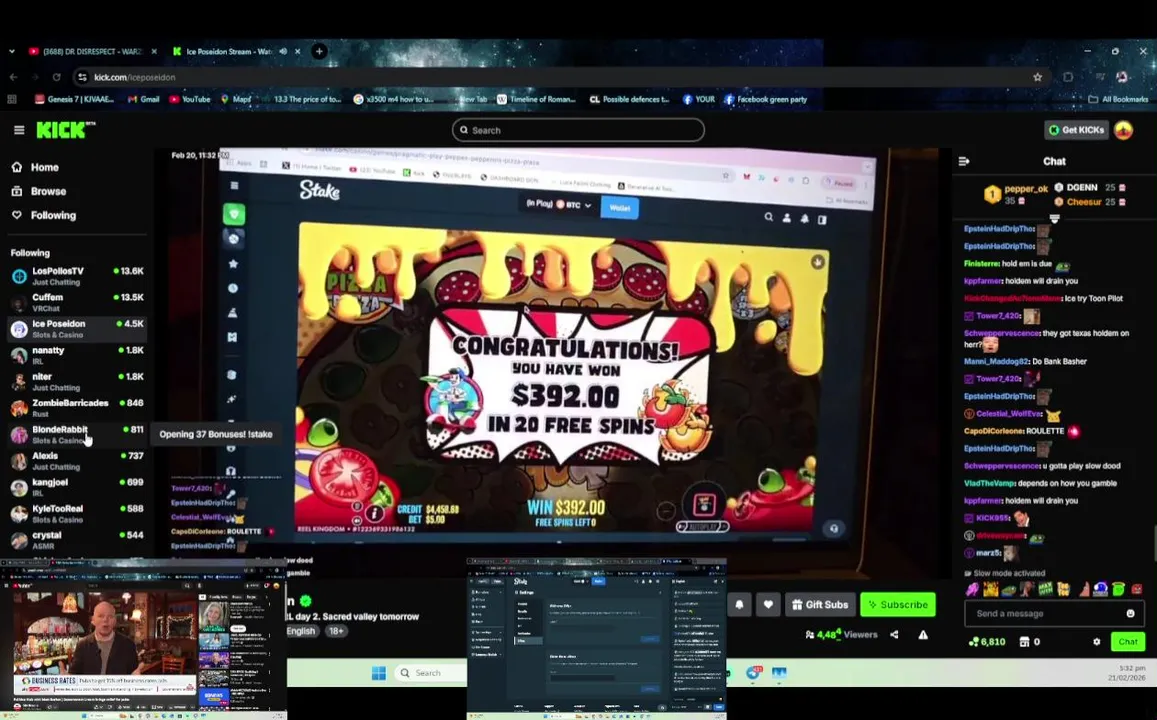Open ZombieBarricades channel in Following list
This screenshot has height=720, width=1157.
click(77, 408)
